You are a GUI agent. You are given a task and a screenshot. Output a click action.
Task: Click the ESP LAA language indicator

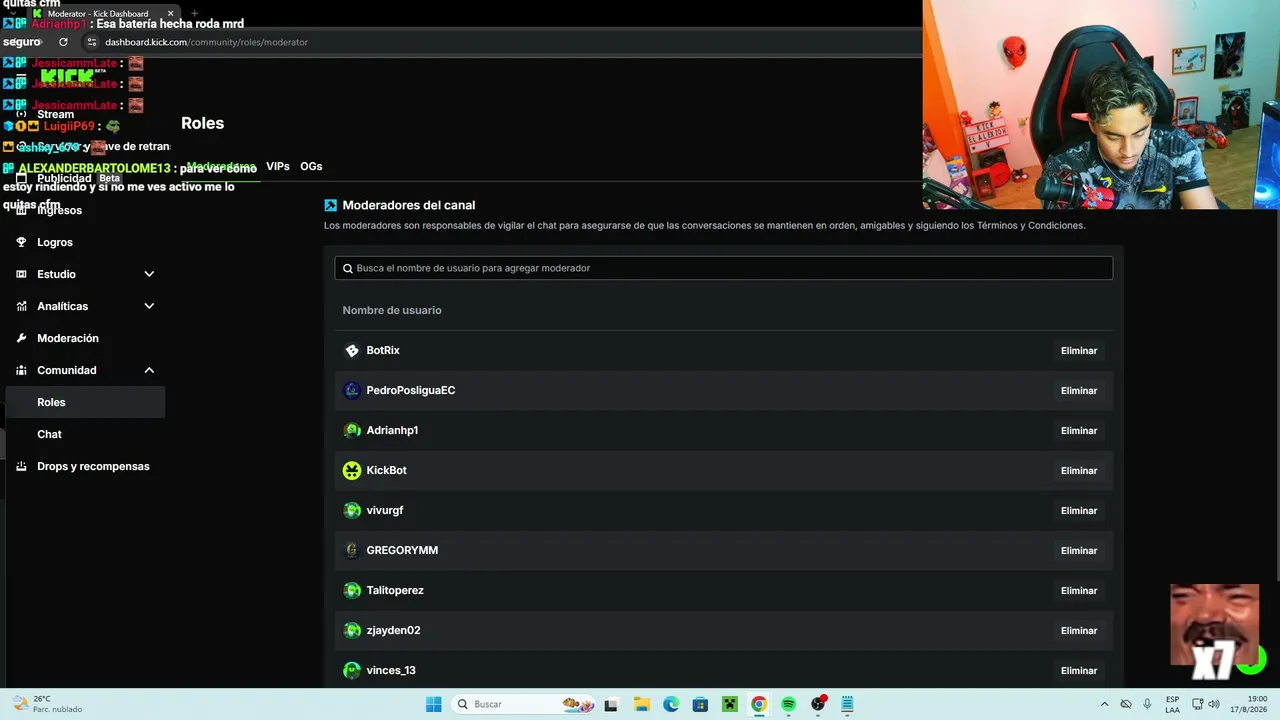click(1172, 704)
